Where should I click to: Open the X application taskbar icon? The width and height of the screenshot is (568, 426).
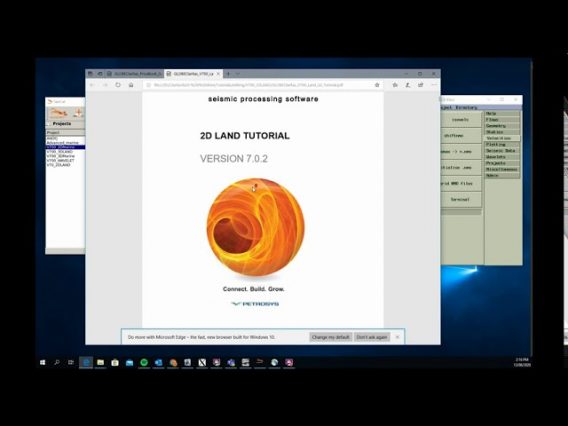pyautogui.click(x=202, y=362)
